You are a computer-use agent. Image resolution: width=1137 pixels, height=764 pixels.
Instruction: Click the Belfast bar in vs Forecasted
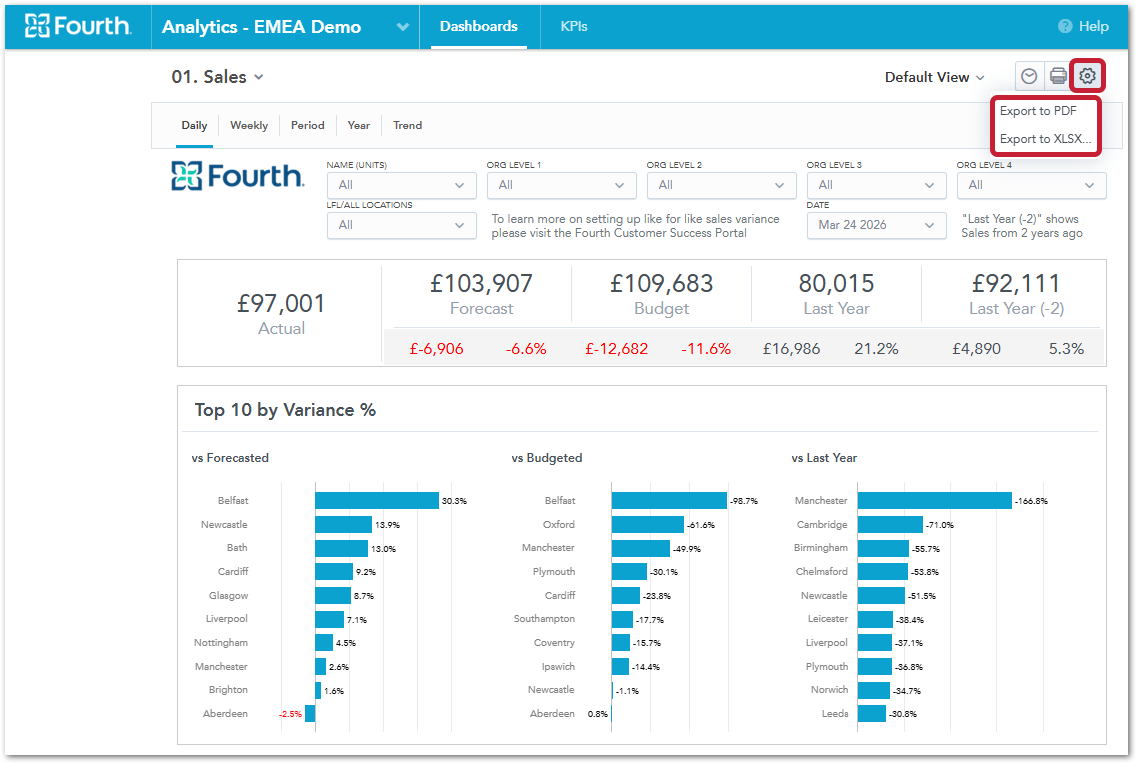(377, 500)
